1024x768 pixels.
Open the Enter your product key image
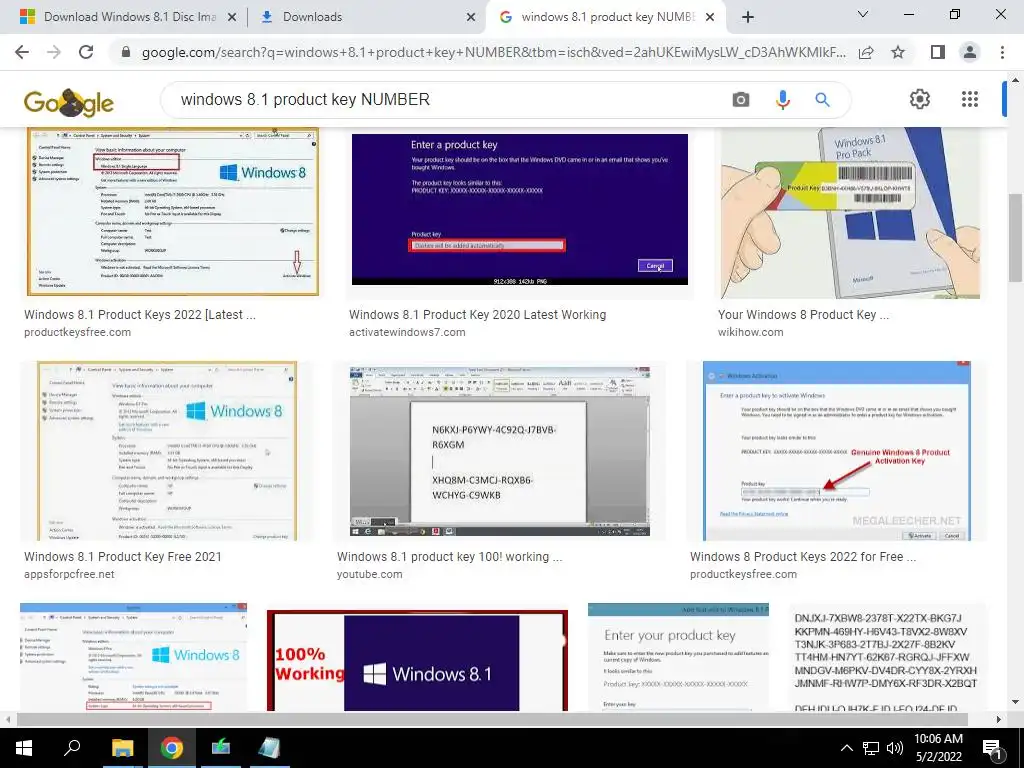678,656
